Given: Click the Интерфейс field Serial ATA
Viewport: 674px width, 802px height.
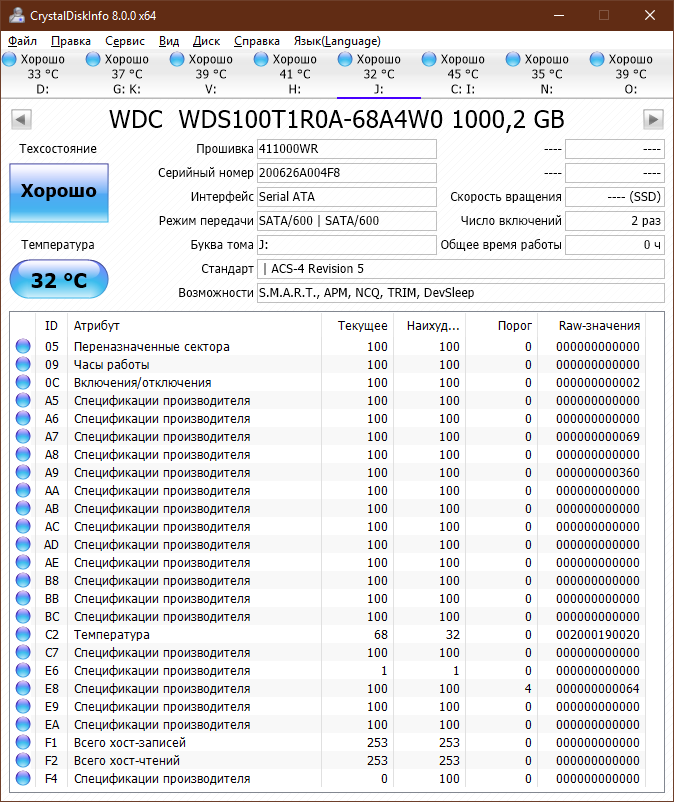Looking at the screenshot, I should pos(347,197).
